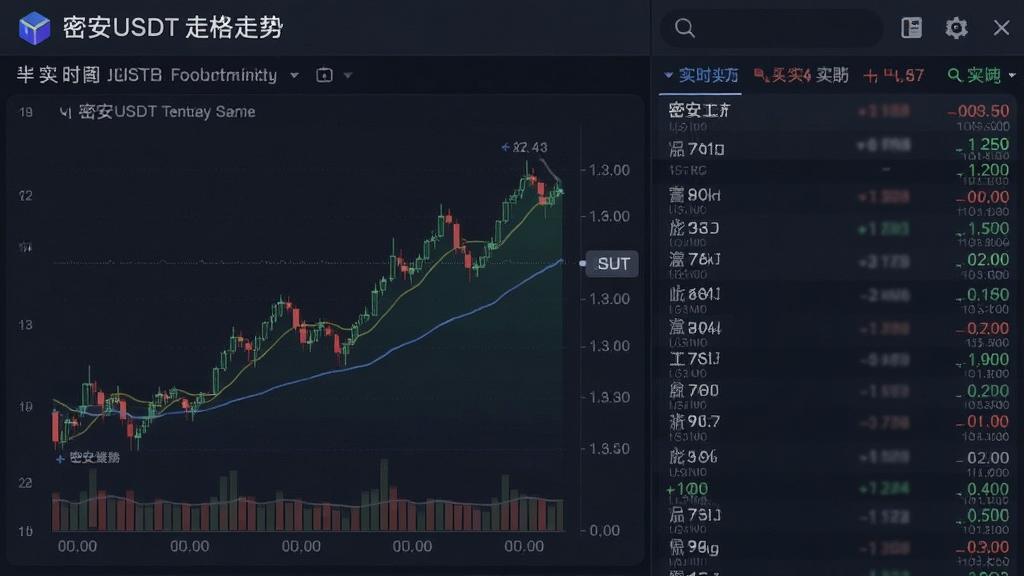
Task: Click the 0.400 green price value
Action: click(984, 489)
